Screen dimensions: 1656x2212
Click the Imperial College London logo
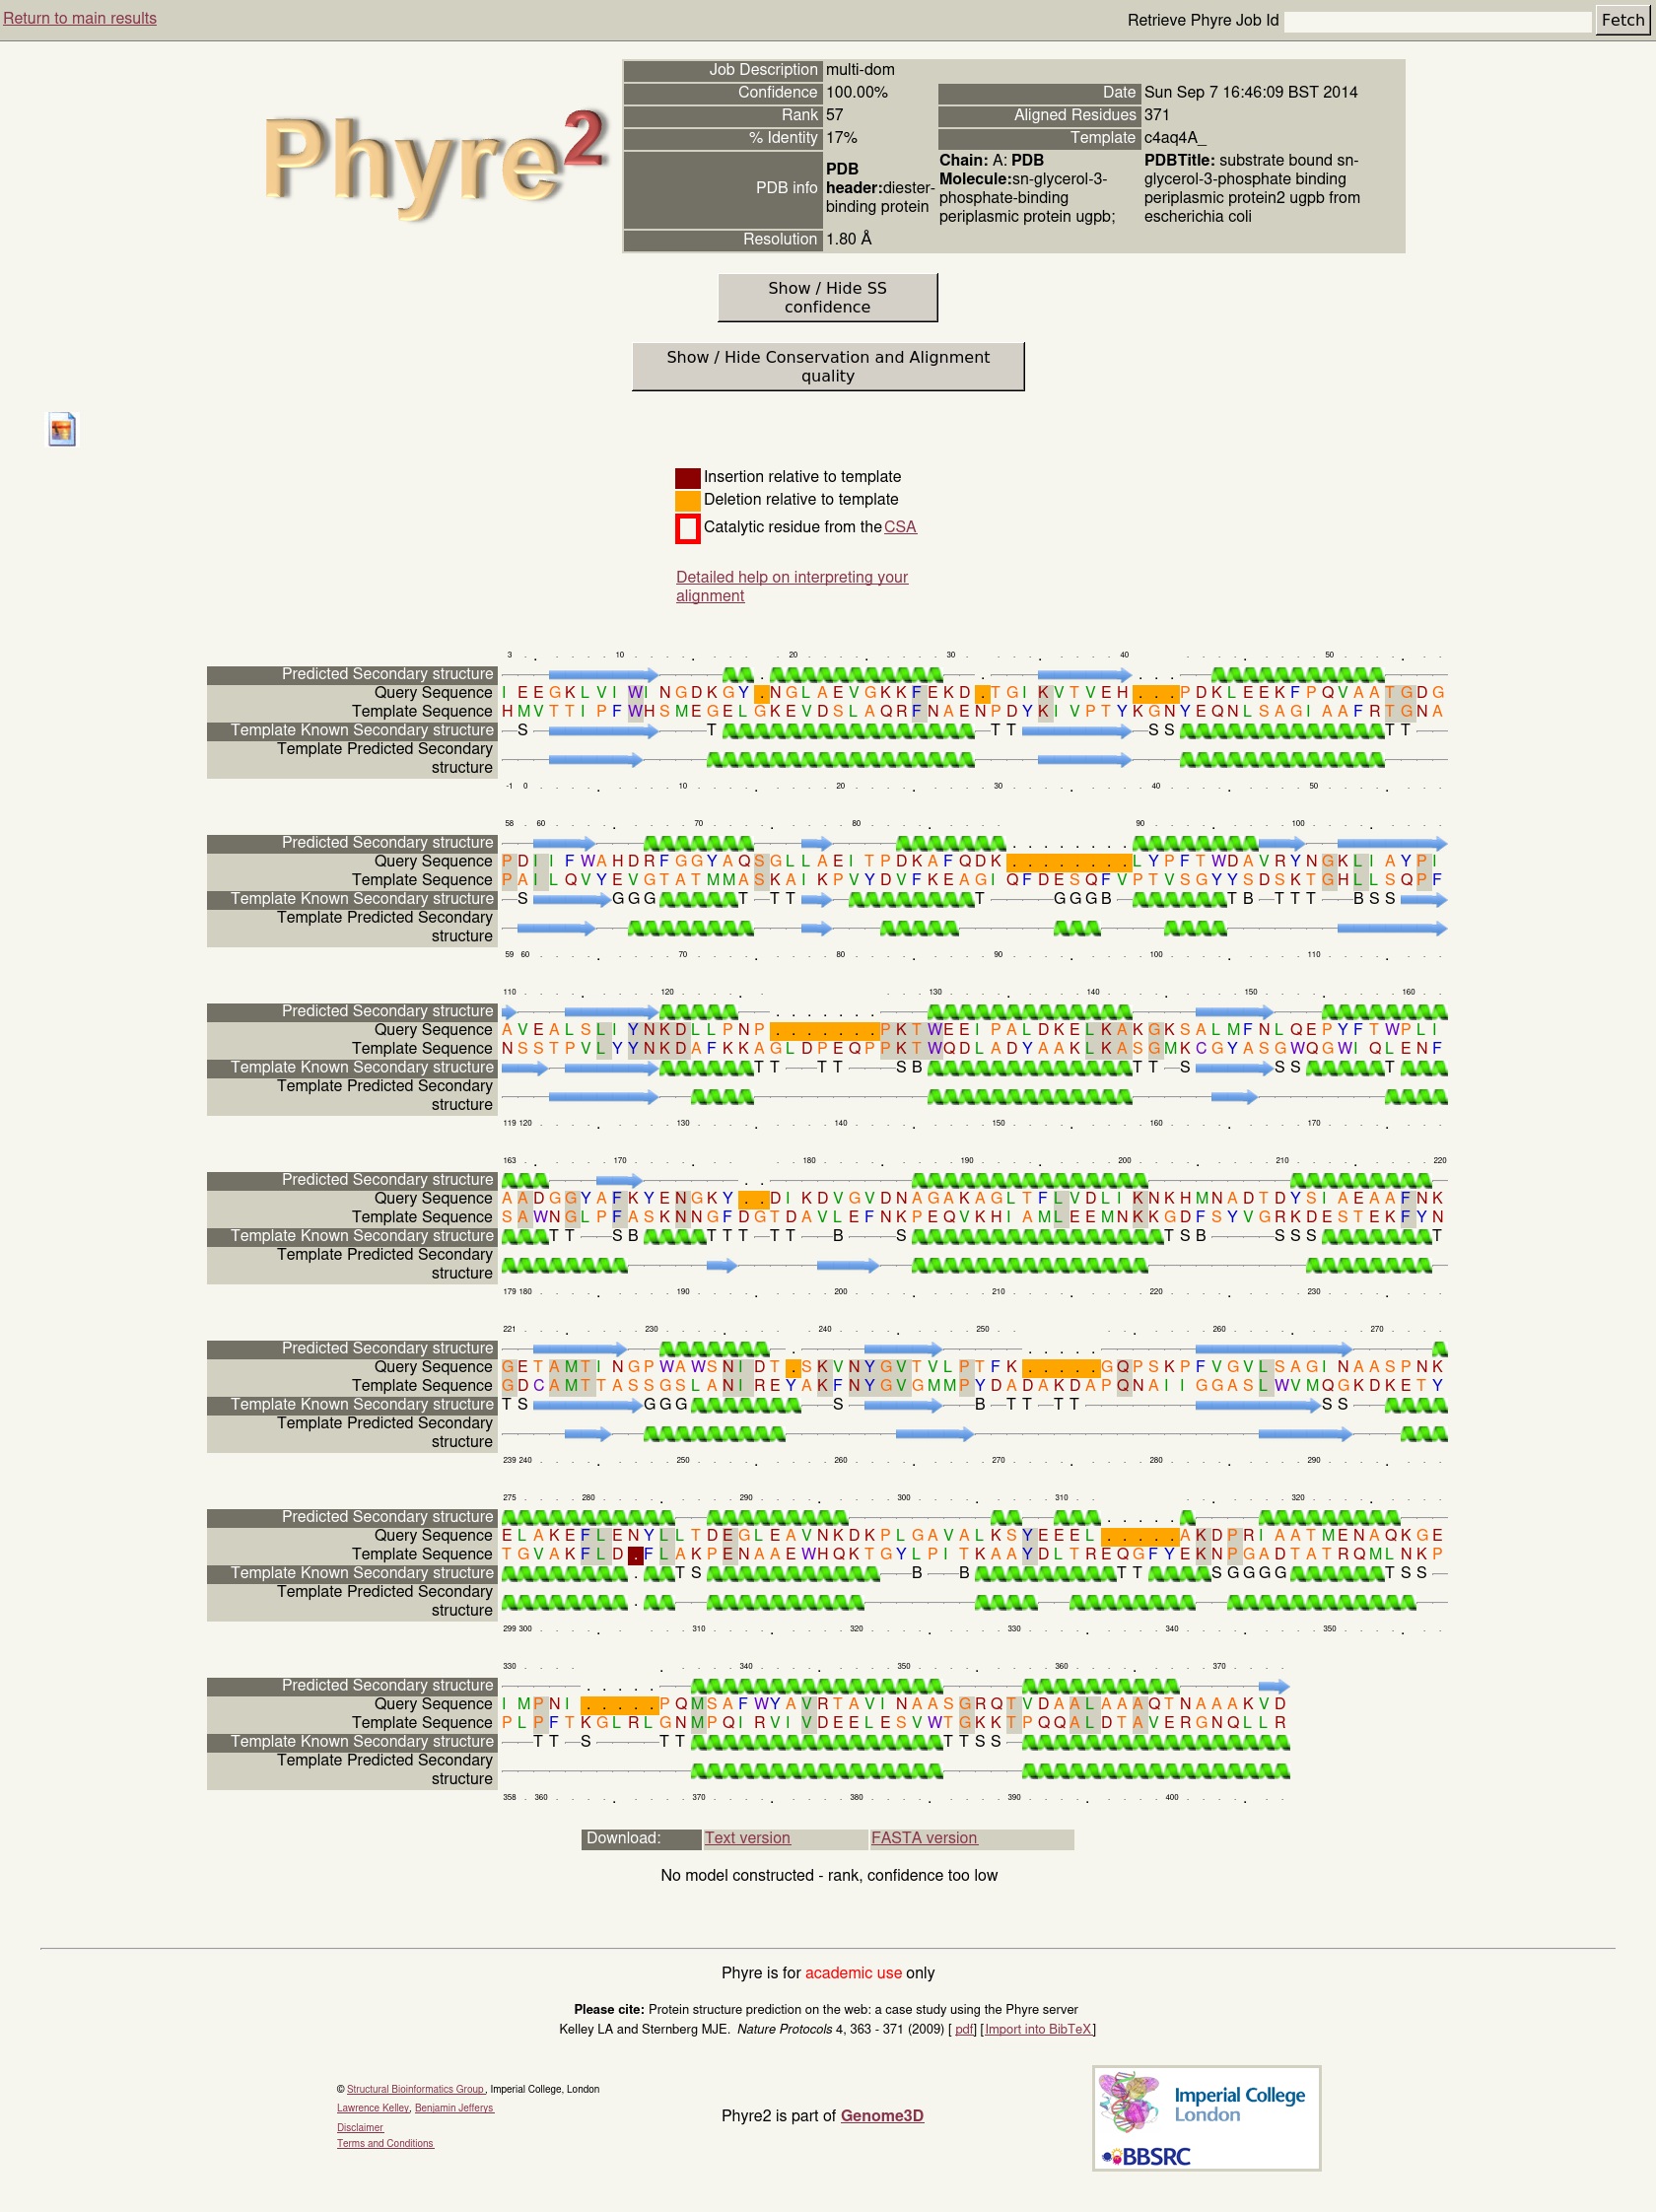[x=1206, y=2103]
